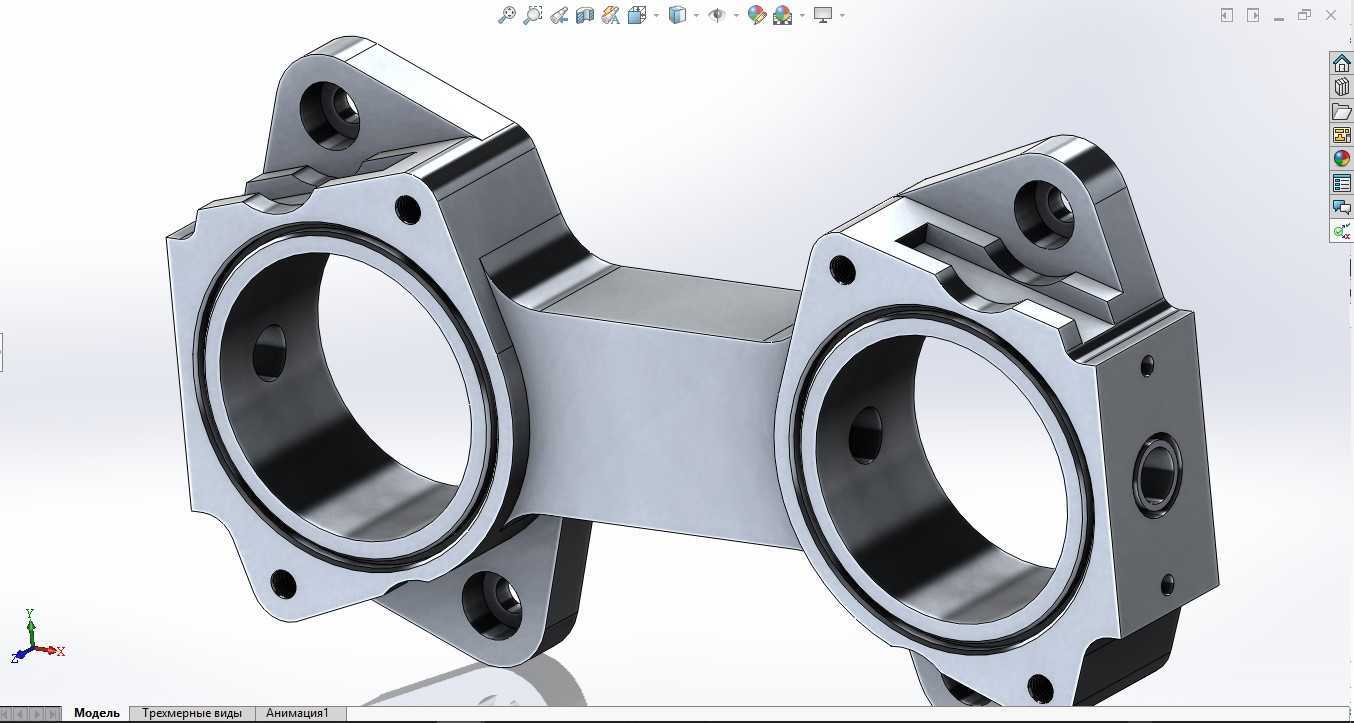Open the last task pane tab with checkmark
This screenshot has width=1354, height=723.
pos(1341,231)
